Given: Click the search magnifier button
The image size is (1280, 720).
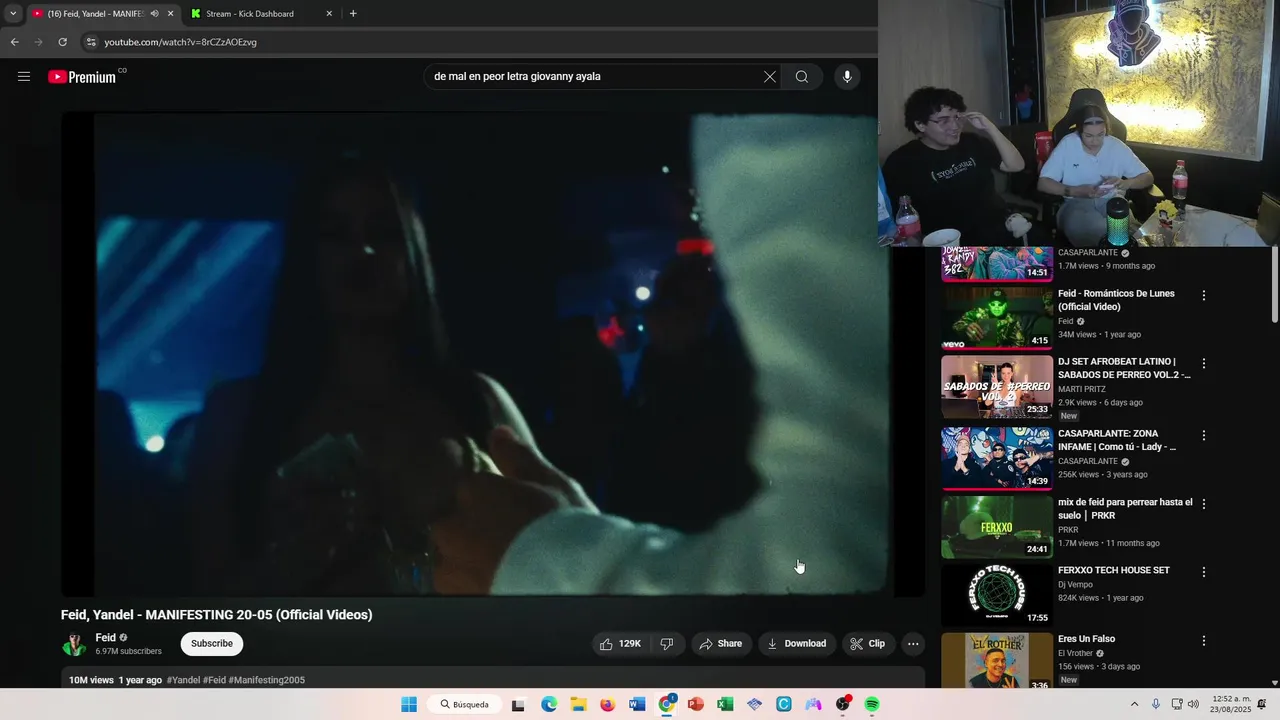Looking at the screenshot, I should pos(801,76).
